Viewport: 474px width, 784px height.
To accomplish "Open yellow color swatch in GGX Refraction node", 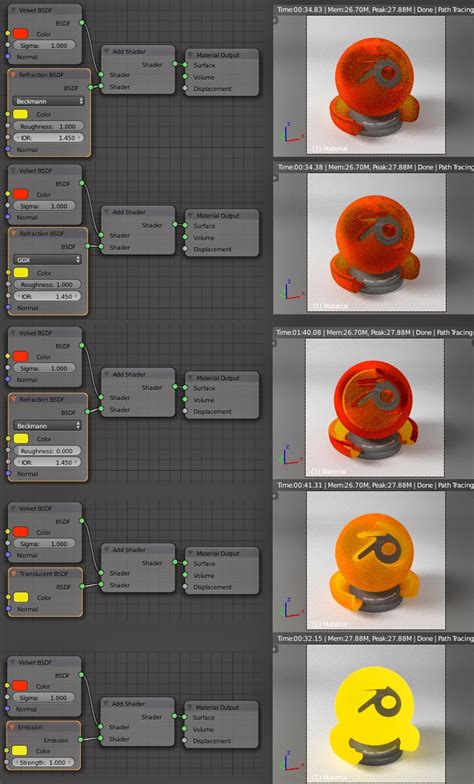I will point(20,273).
